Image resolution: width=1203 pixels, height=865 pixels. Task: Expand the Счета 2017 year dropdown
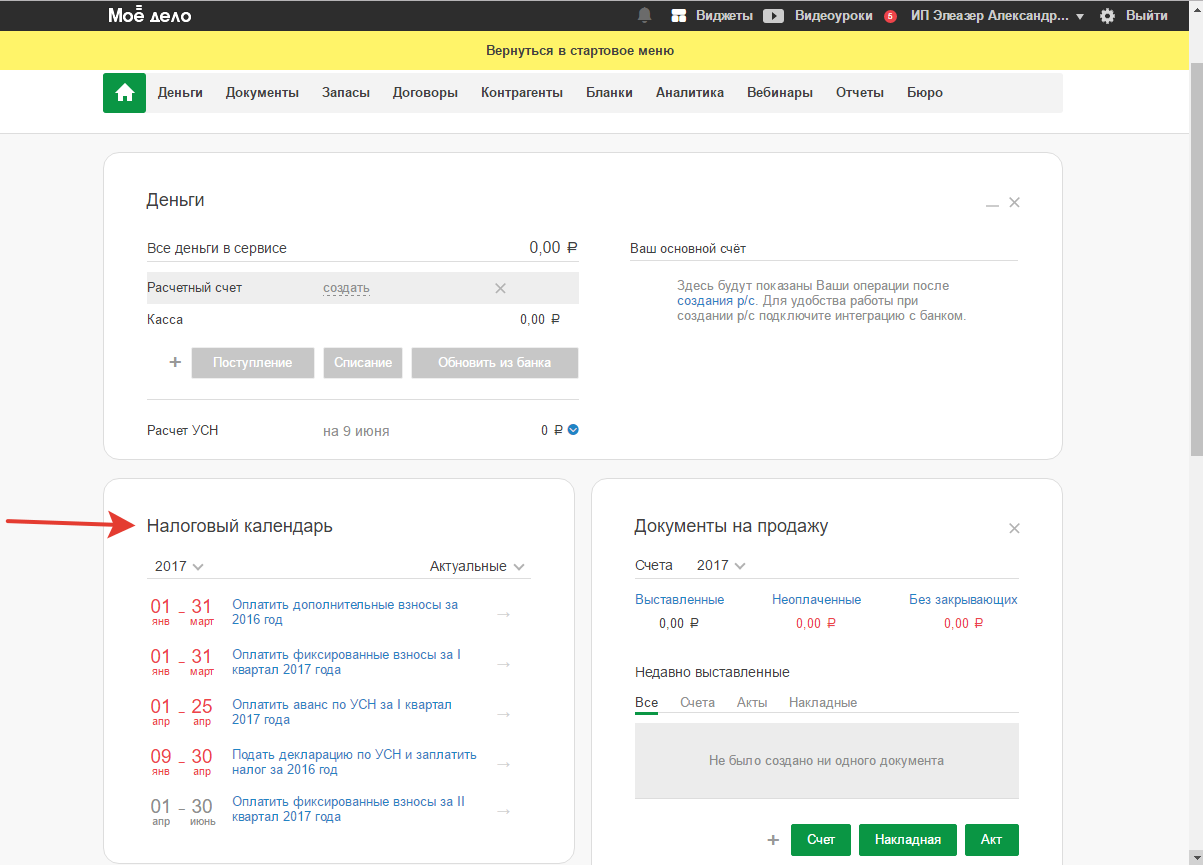(721, 565)
